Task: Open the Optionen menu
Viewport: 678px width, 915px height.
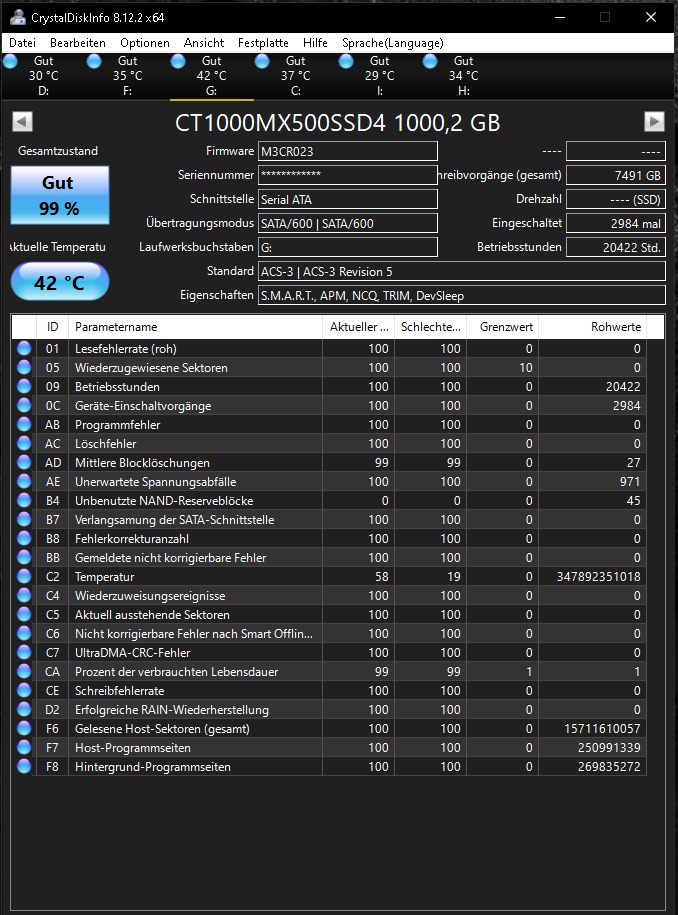Action: coord(145,43)
